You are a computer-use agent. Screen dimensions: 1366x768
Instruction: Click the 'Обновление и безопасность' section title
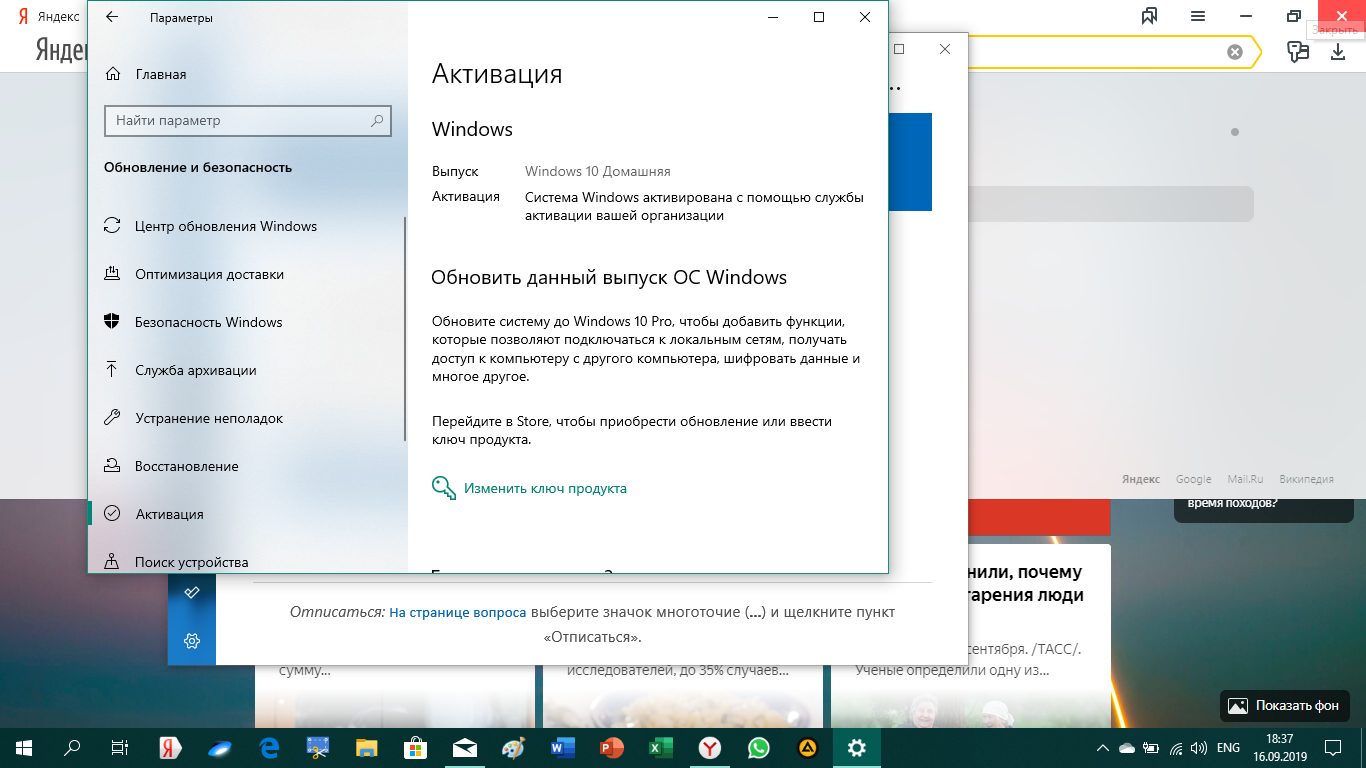tap(198, 168)
